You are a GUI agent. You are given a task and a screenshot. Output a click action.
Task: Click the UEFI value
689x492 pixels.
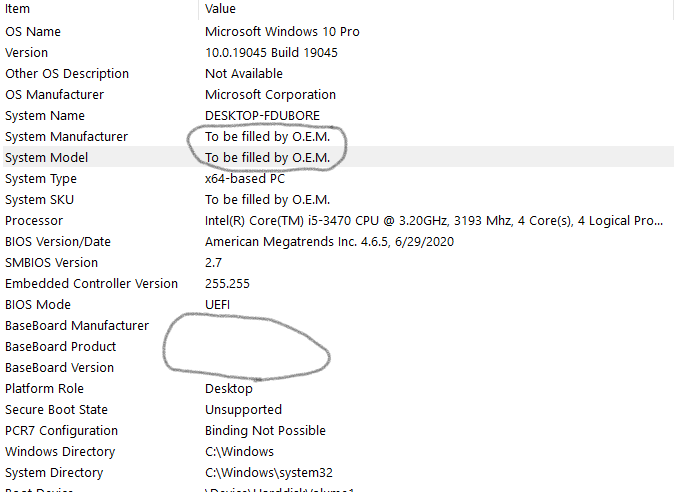tap(218, 305)
